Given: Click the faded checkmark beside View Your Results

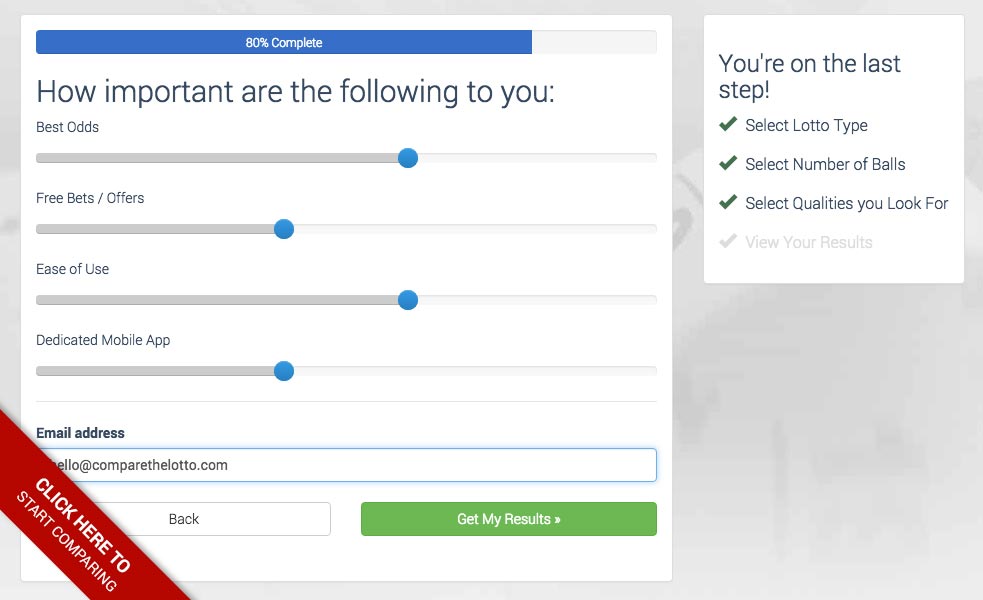Looking at the screenshot, I should click(728, 242).
